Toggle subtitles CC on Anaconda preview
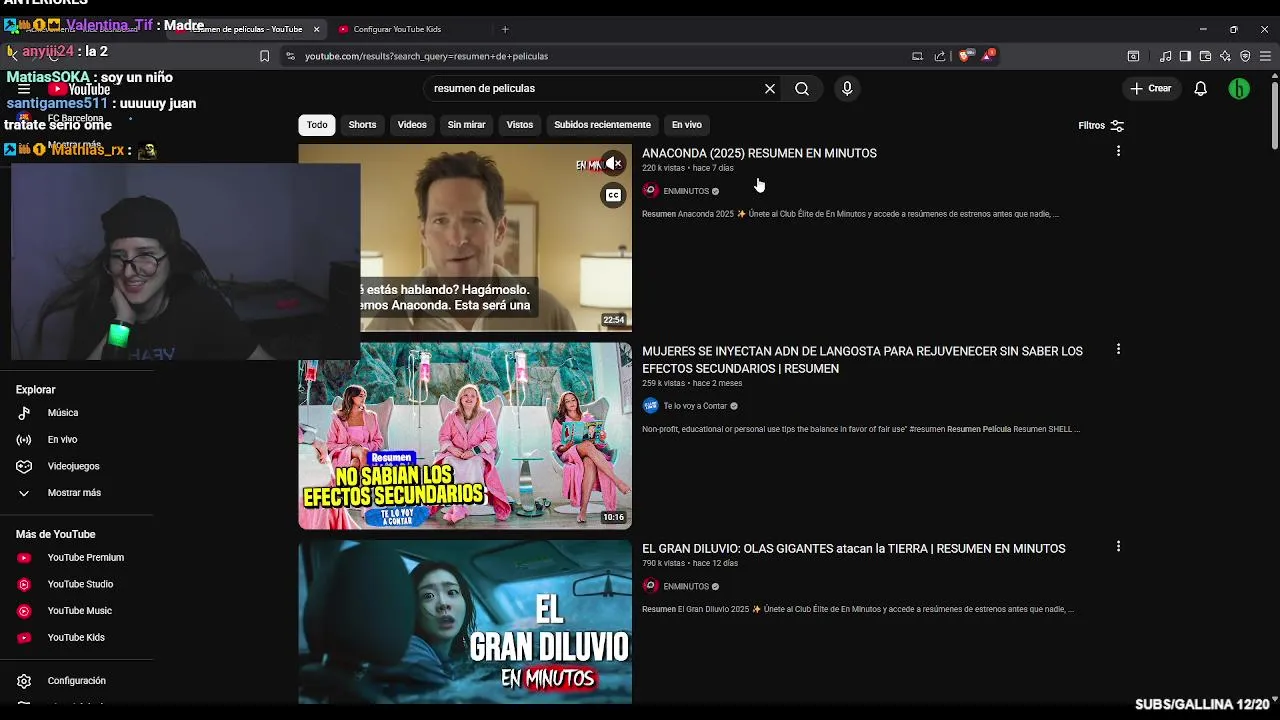 point(613,195)
